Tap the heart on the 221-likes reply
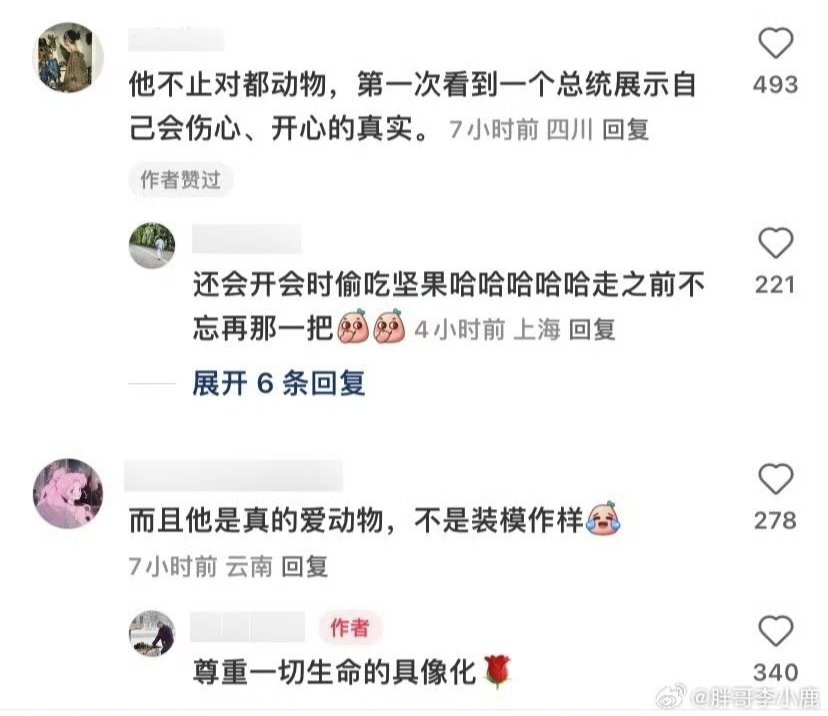Image resolution: width=828 pixels, height=716 pixels. click(776, 243)
